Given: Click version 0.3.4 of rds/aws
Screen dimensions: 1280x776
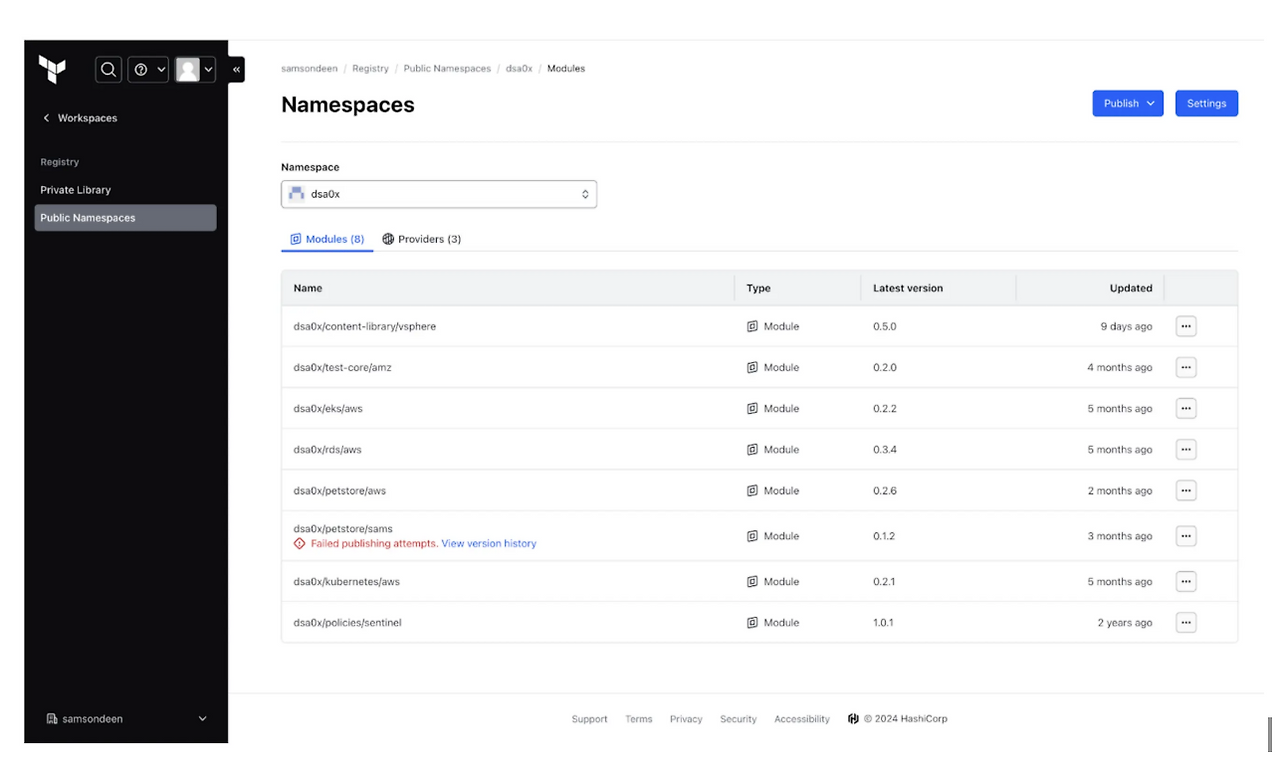Looking at the screenshot, I should click(885, 450).
